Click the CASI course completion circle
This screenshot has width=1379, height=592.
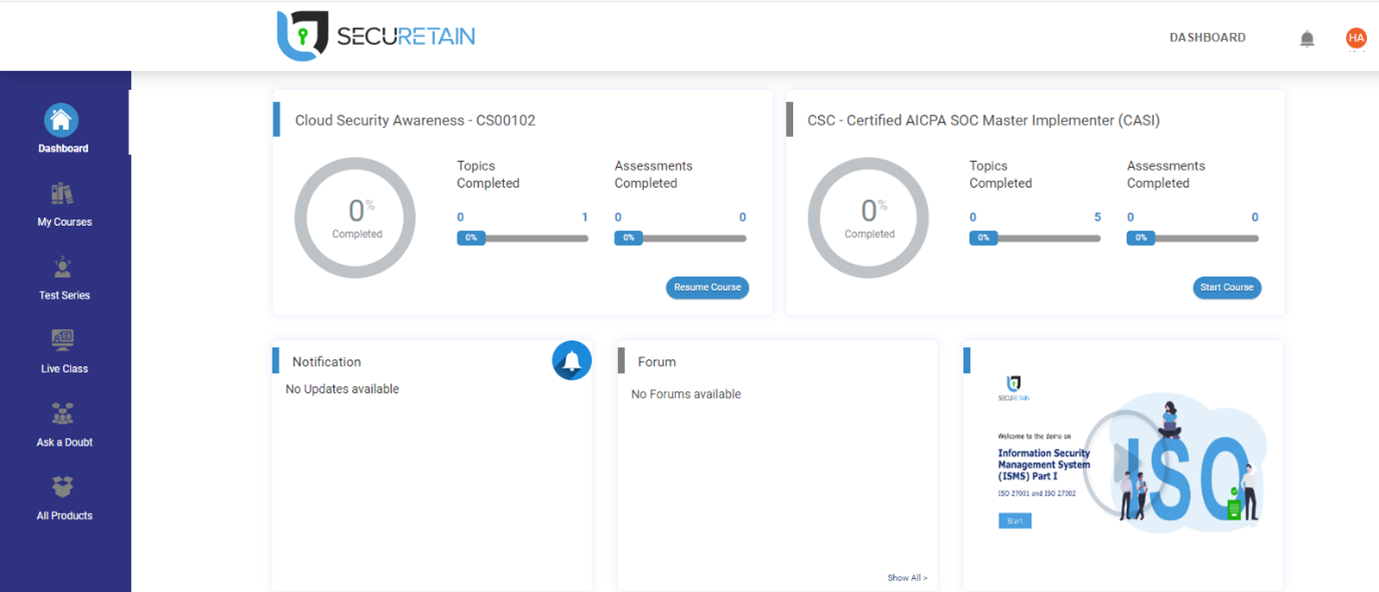[868, 218]
